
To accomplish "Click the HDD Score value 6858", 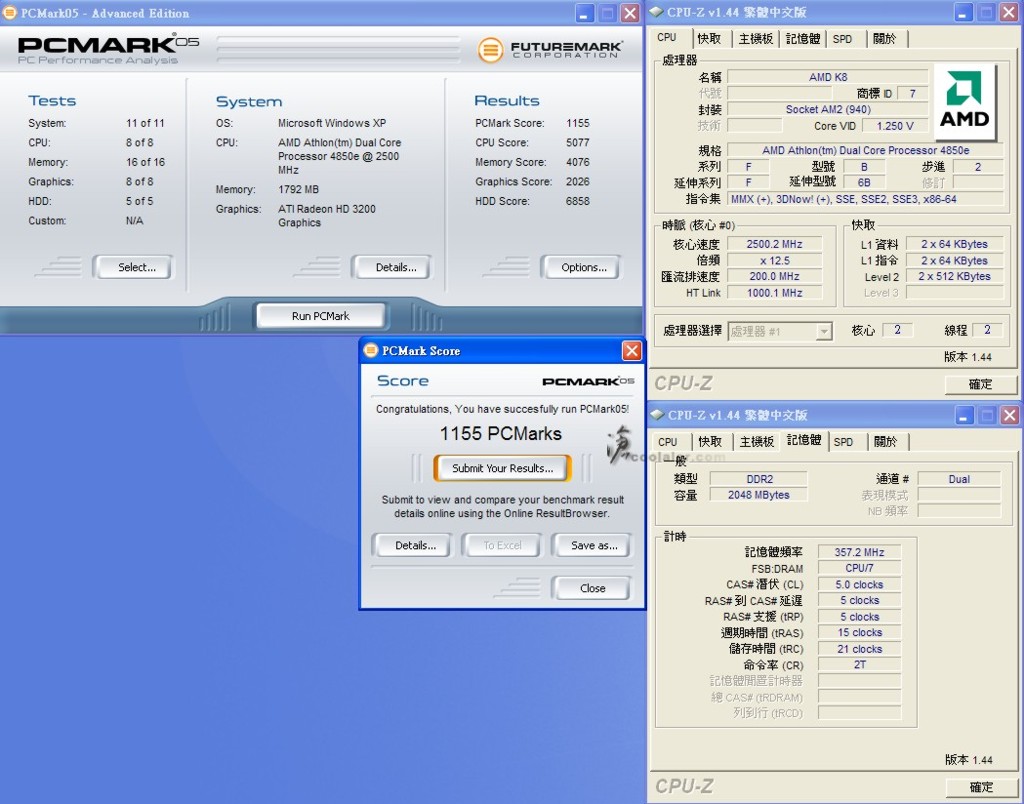I will 577,201.
